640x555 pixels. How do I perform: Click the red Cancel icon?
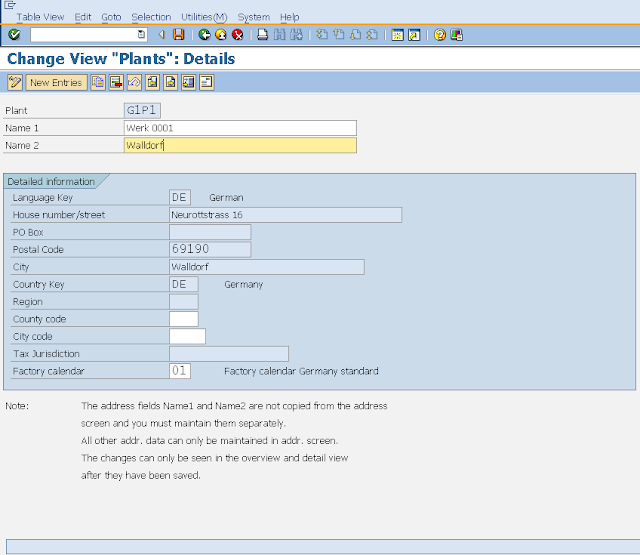pyautogui.click(x=238, y=35)
